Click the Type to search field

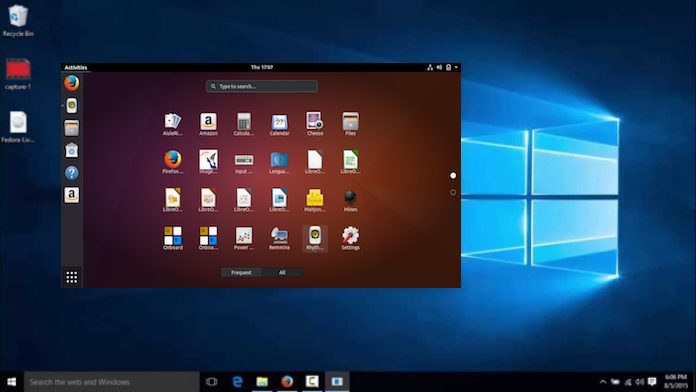pos(261,86)
